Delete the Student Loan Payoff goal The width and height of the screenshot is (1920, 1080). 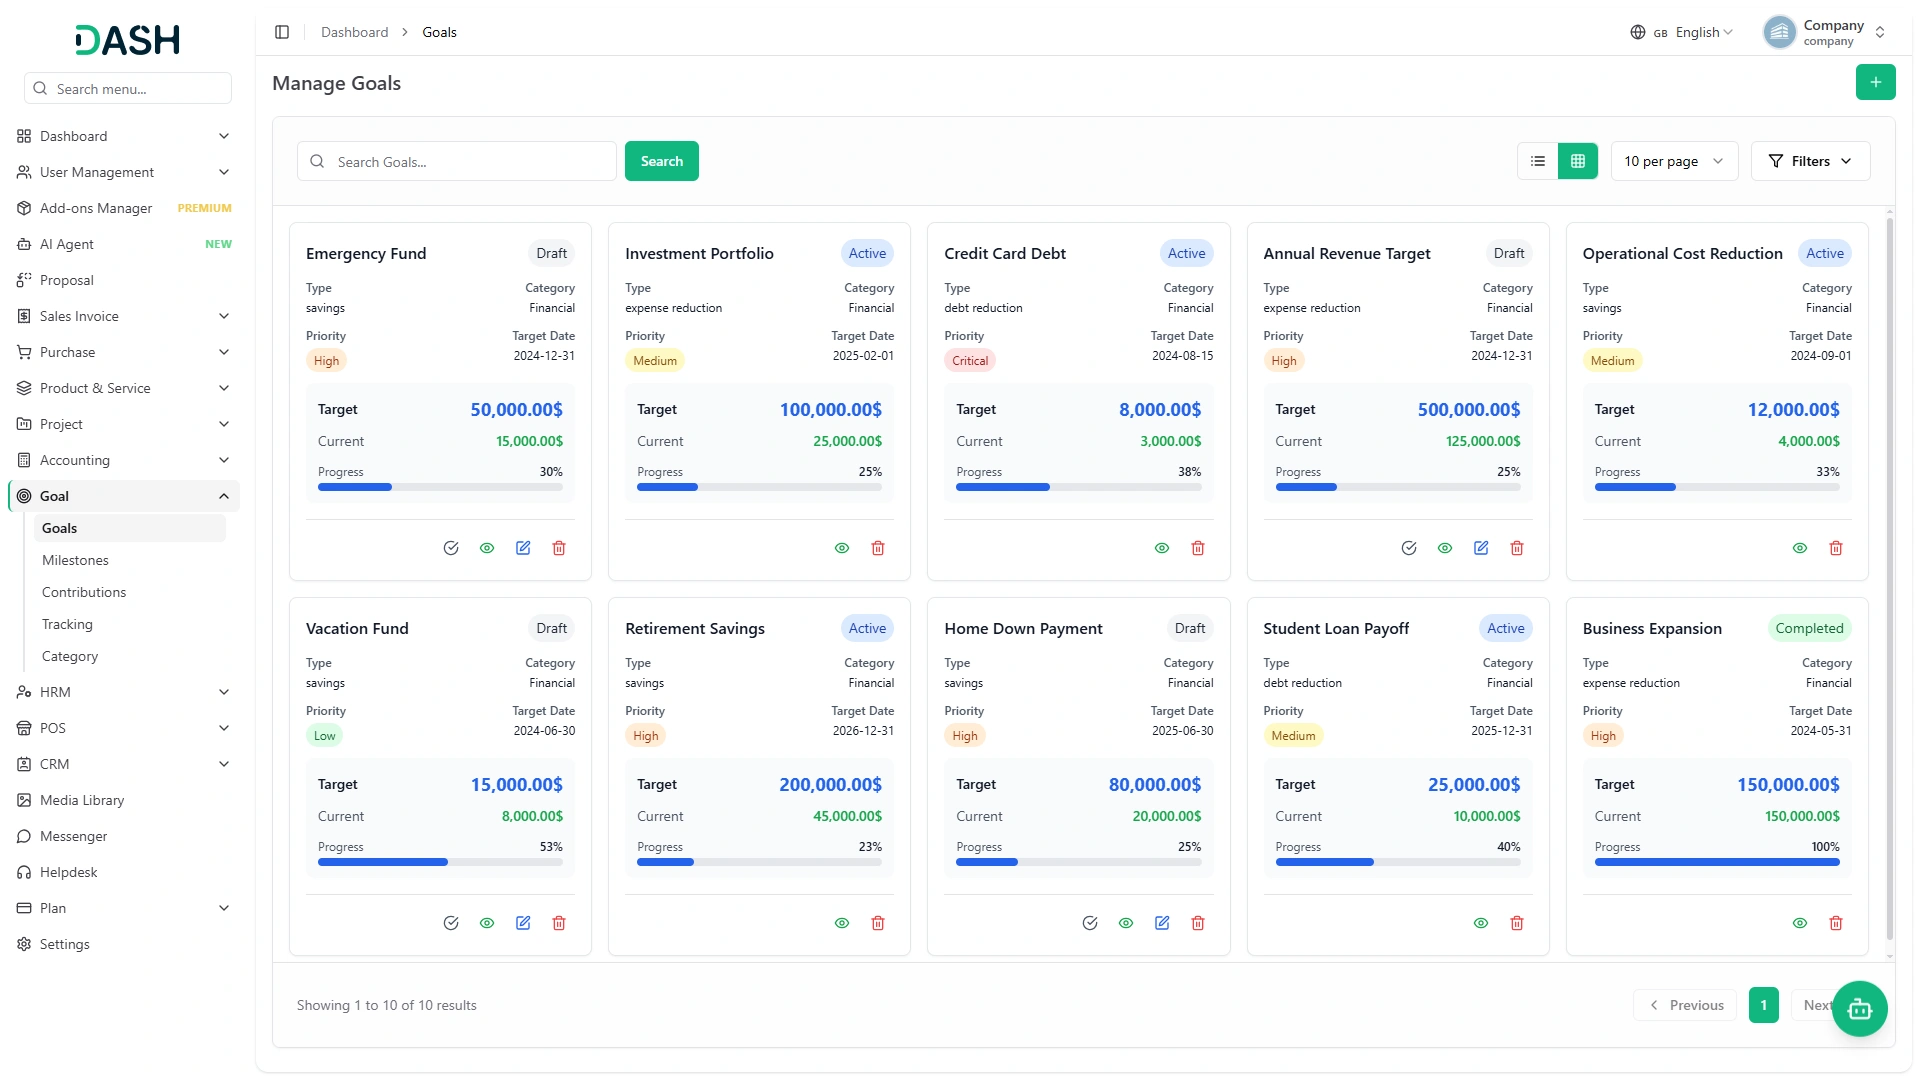(1517, 923)
